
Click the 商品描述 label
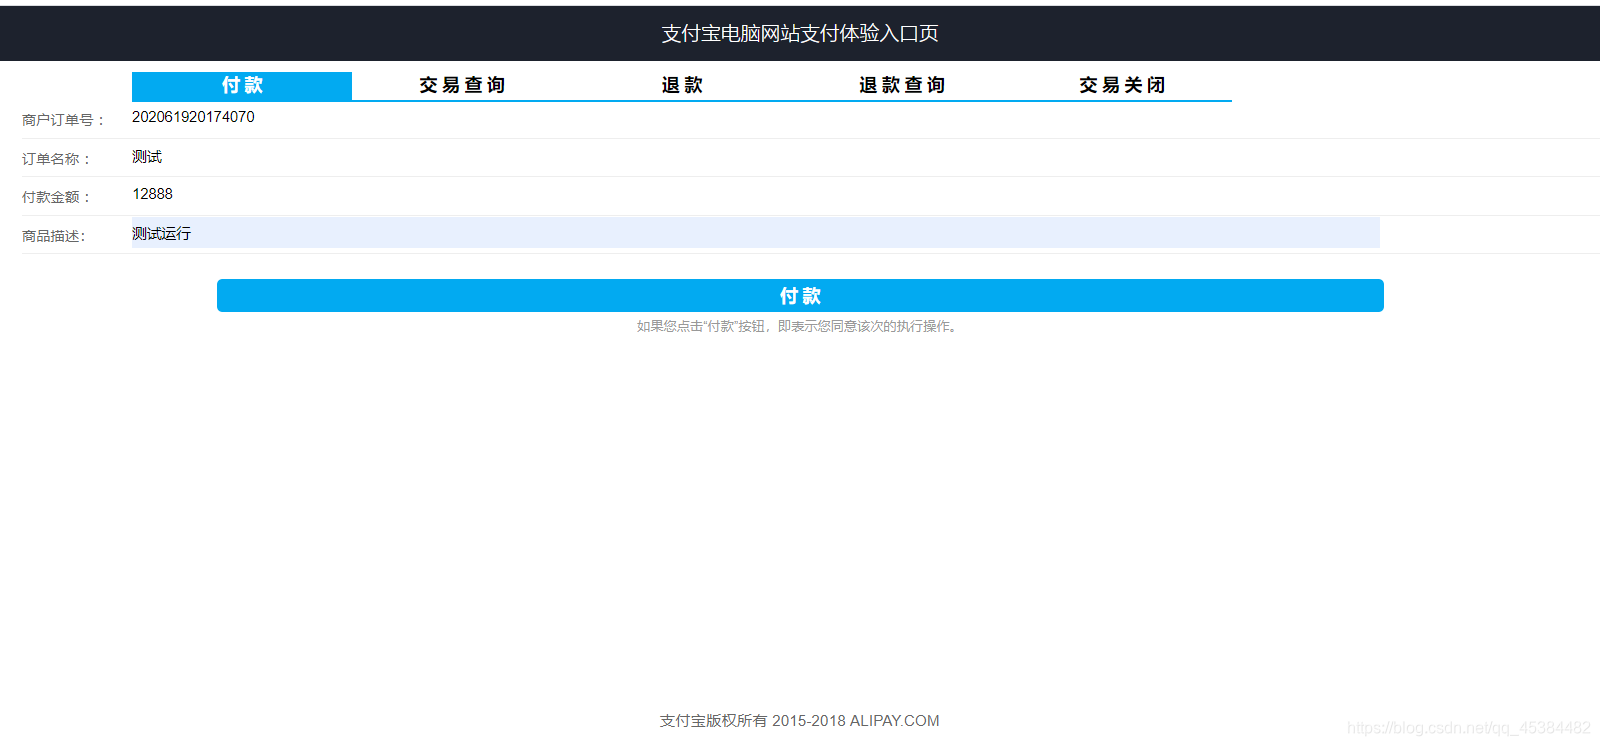point(54,236)
